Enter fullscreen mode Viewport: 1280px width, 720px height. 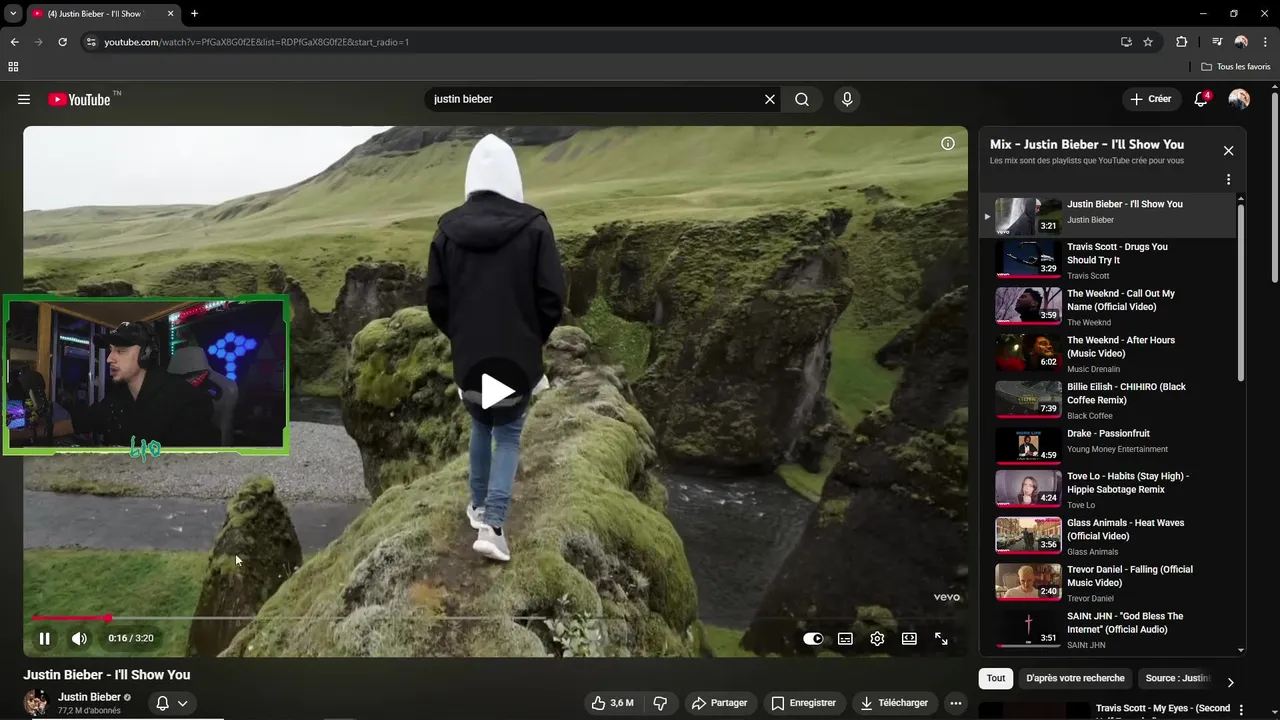click(x=941, y=638)
